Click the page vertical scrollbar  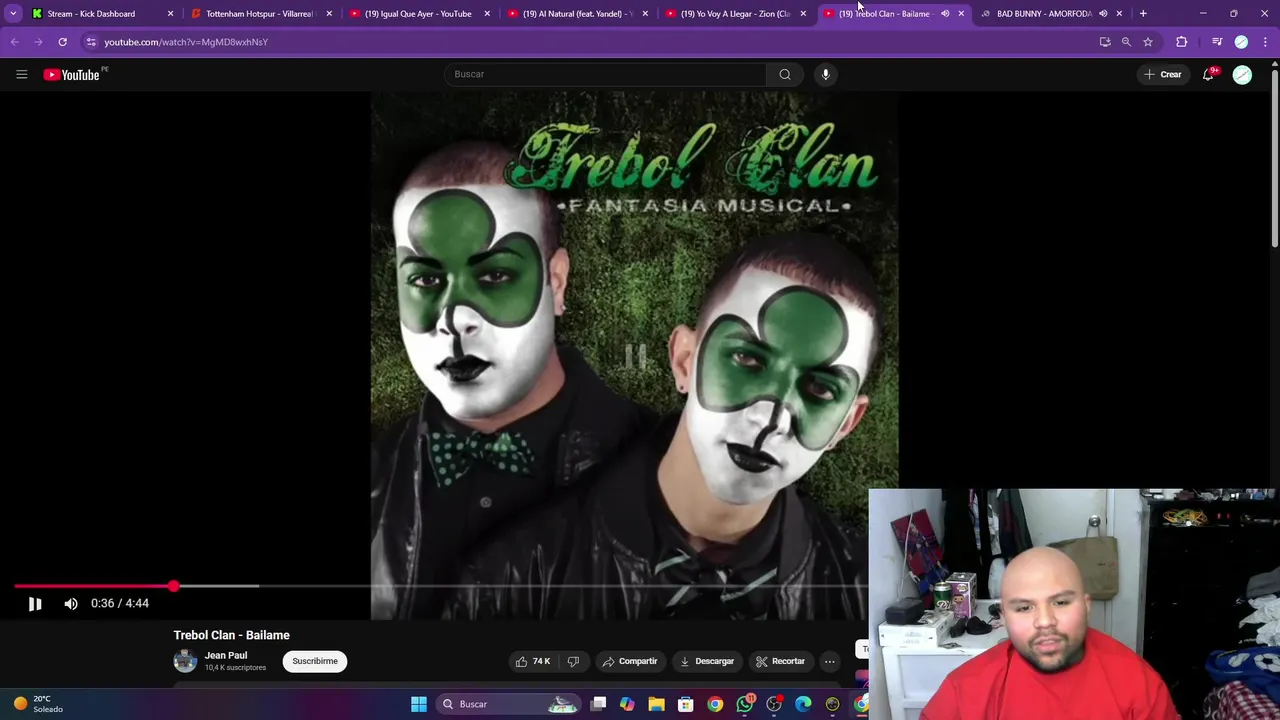[x=1274, y=160]
